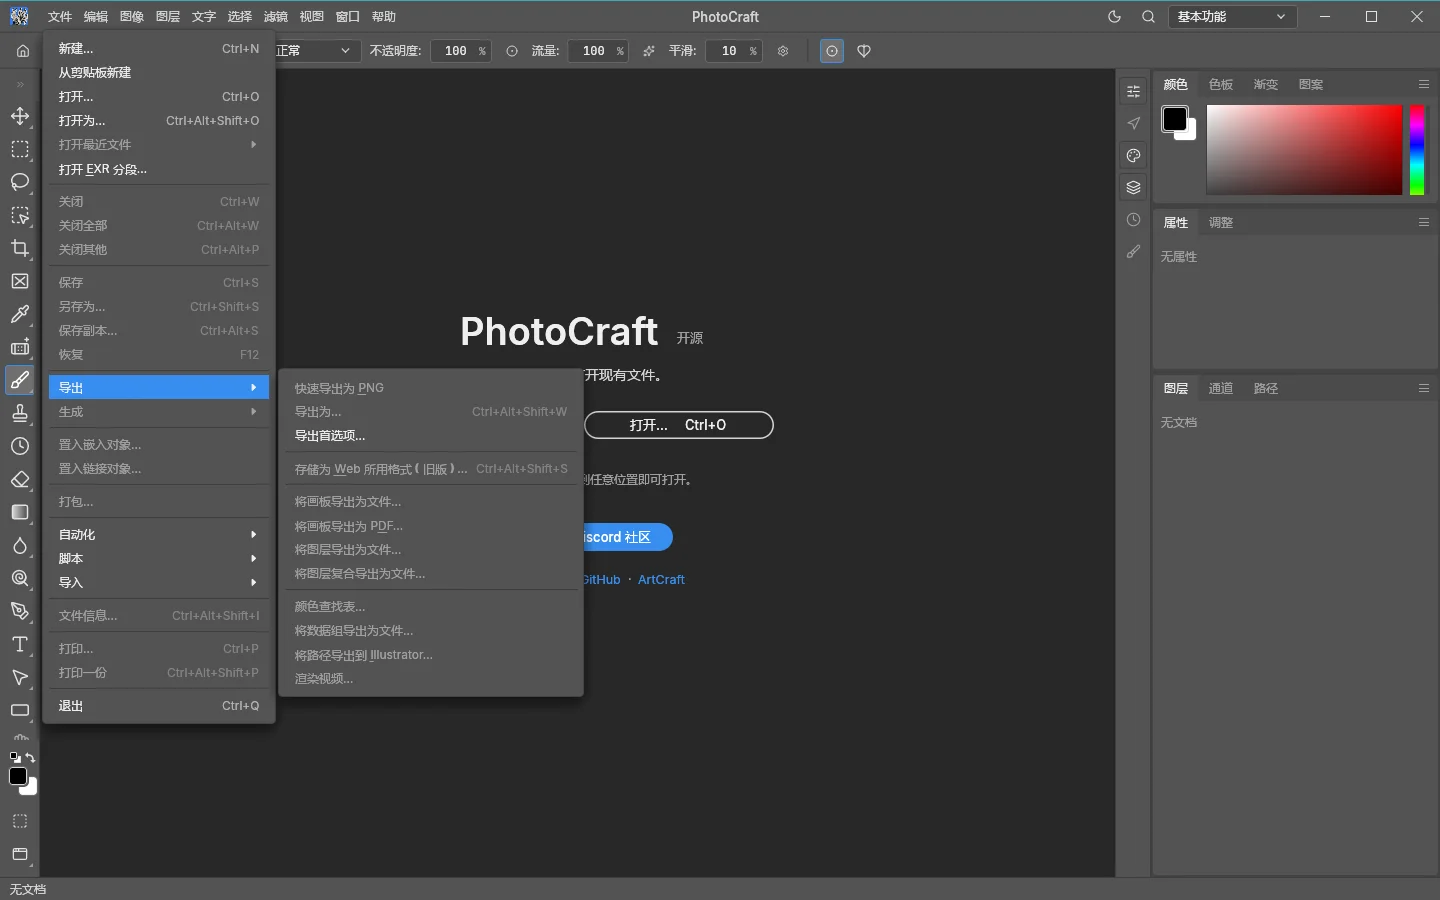Screen dimensions: 1440x900
Task: Click the opacity value field
Action: [x=460, y=51]
